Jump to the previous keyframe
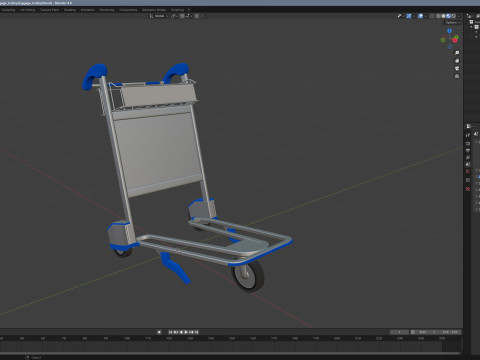Image resolution: width=480 pixels, height=360 pixels. (176, 332)
